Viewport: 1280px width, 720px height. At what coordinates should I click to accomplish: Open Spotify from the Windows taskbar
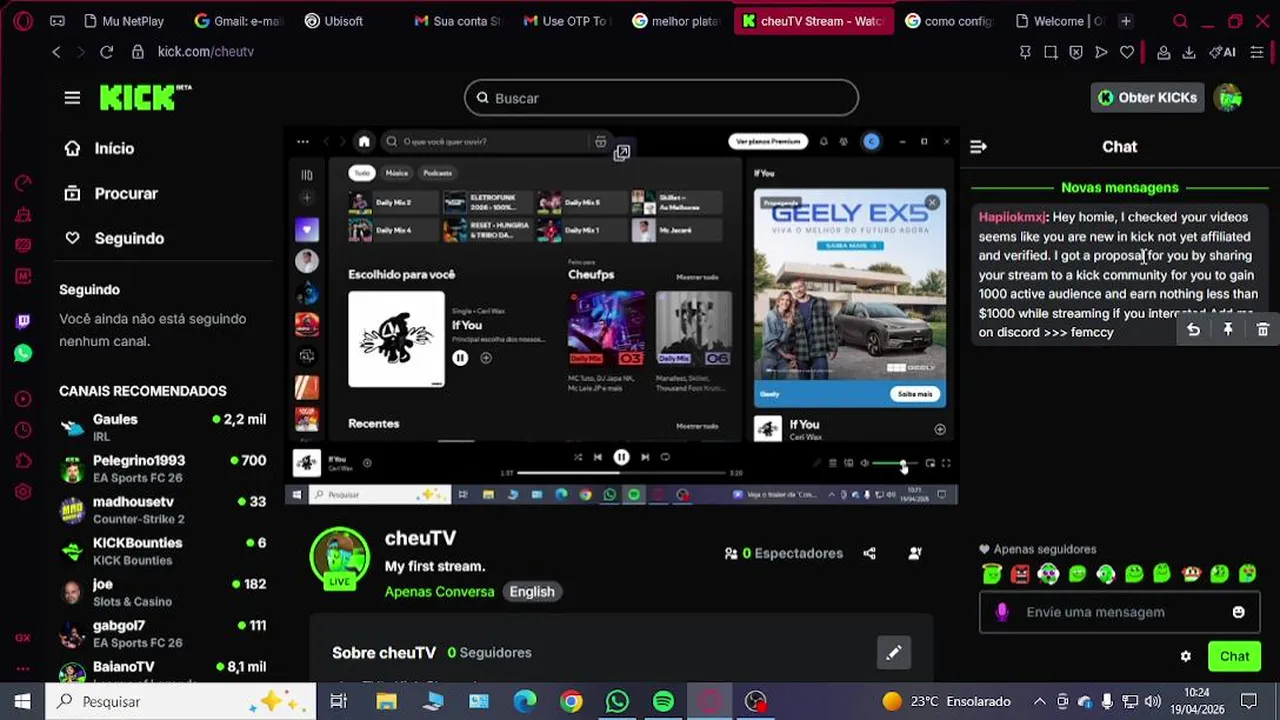pos(663,701)
